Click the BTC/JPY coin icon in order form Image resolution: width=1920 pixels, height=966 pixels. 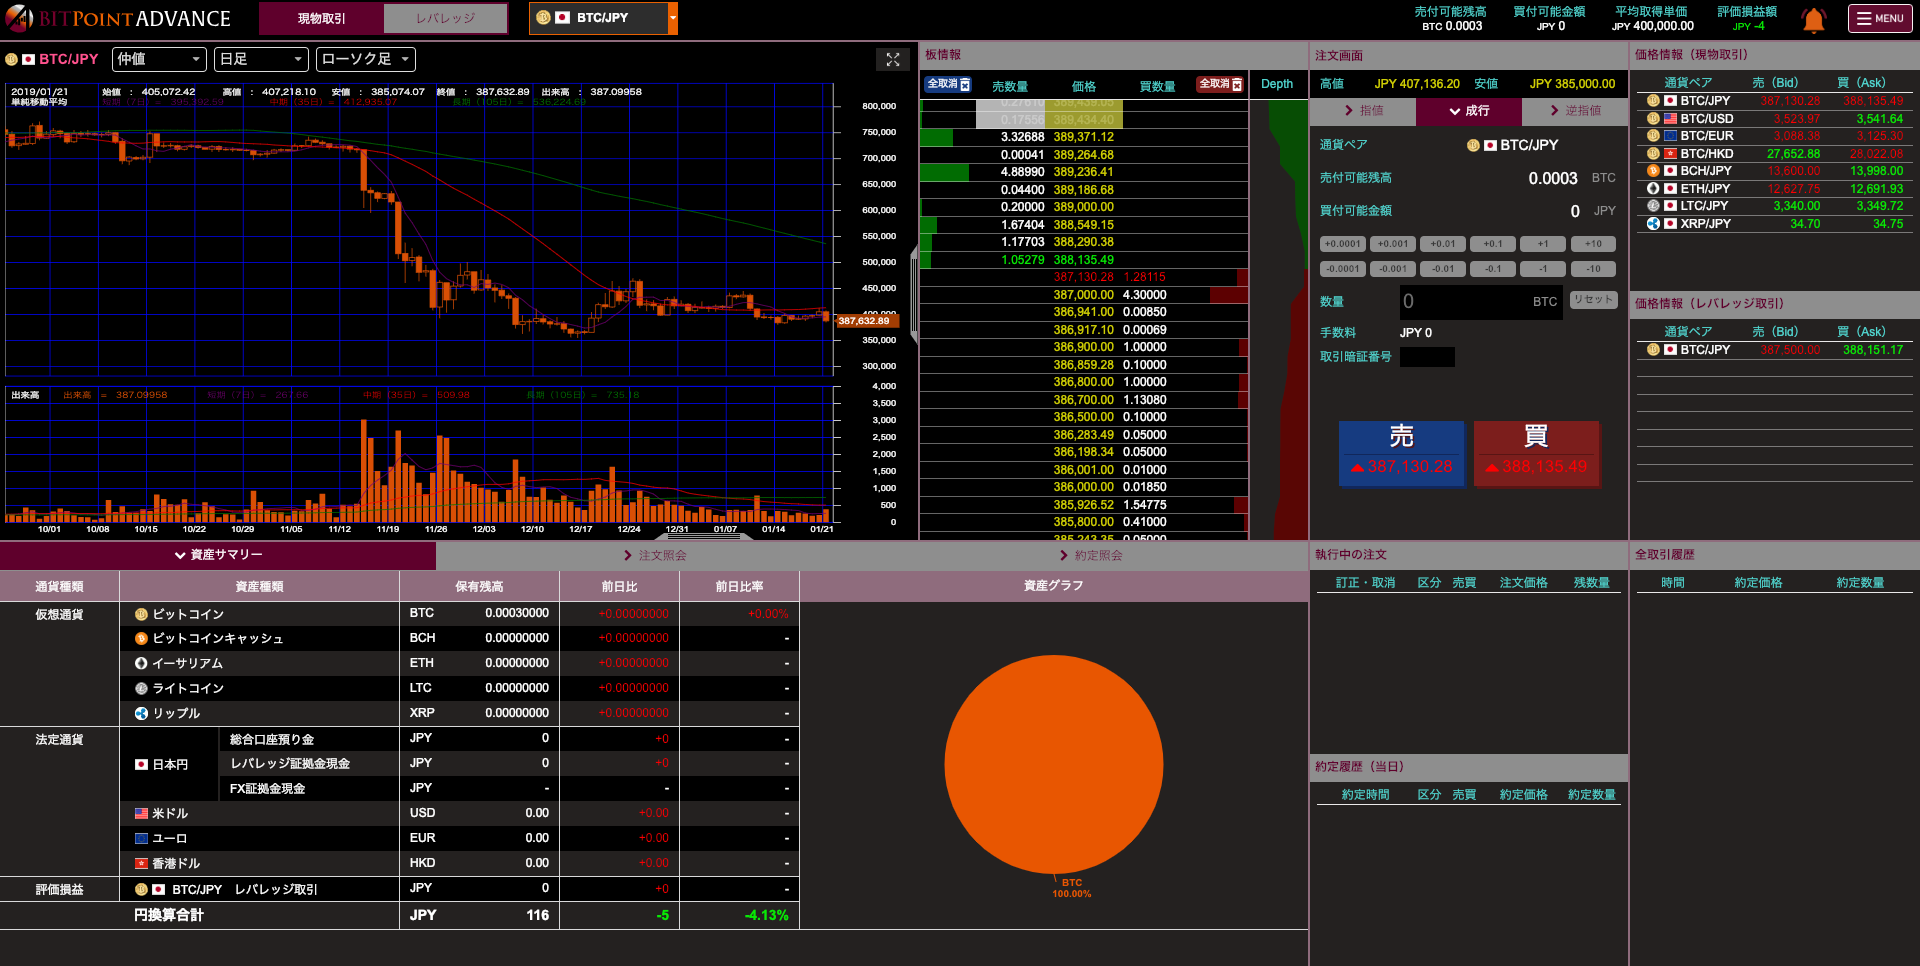click(x=1473, y=146)
